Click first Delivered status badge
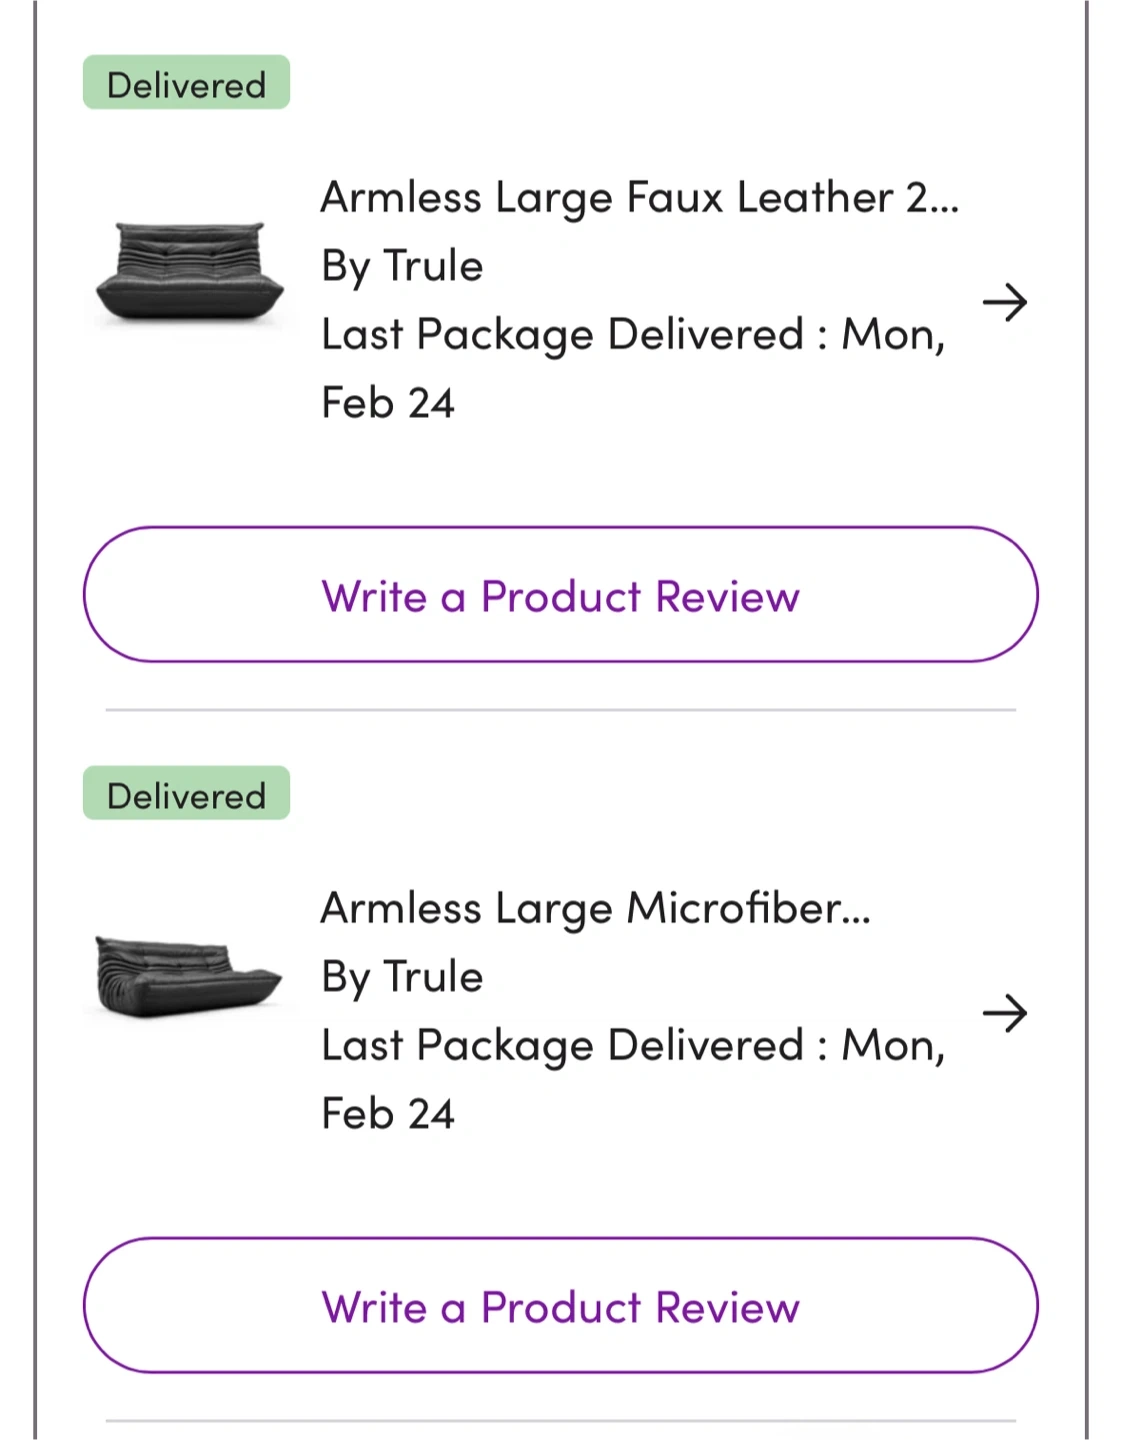 pos(186,83)
